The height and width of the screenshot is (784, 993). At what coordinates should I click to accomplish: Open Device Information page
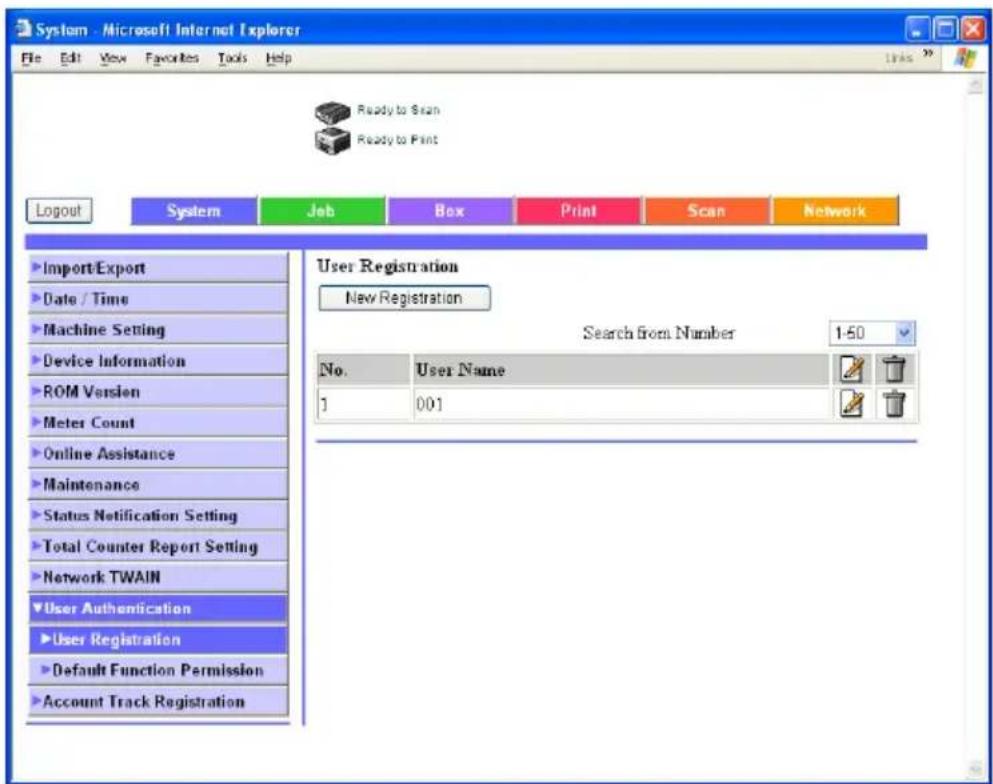click(x=158, y=361)
